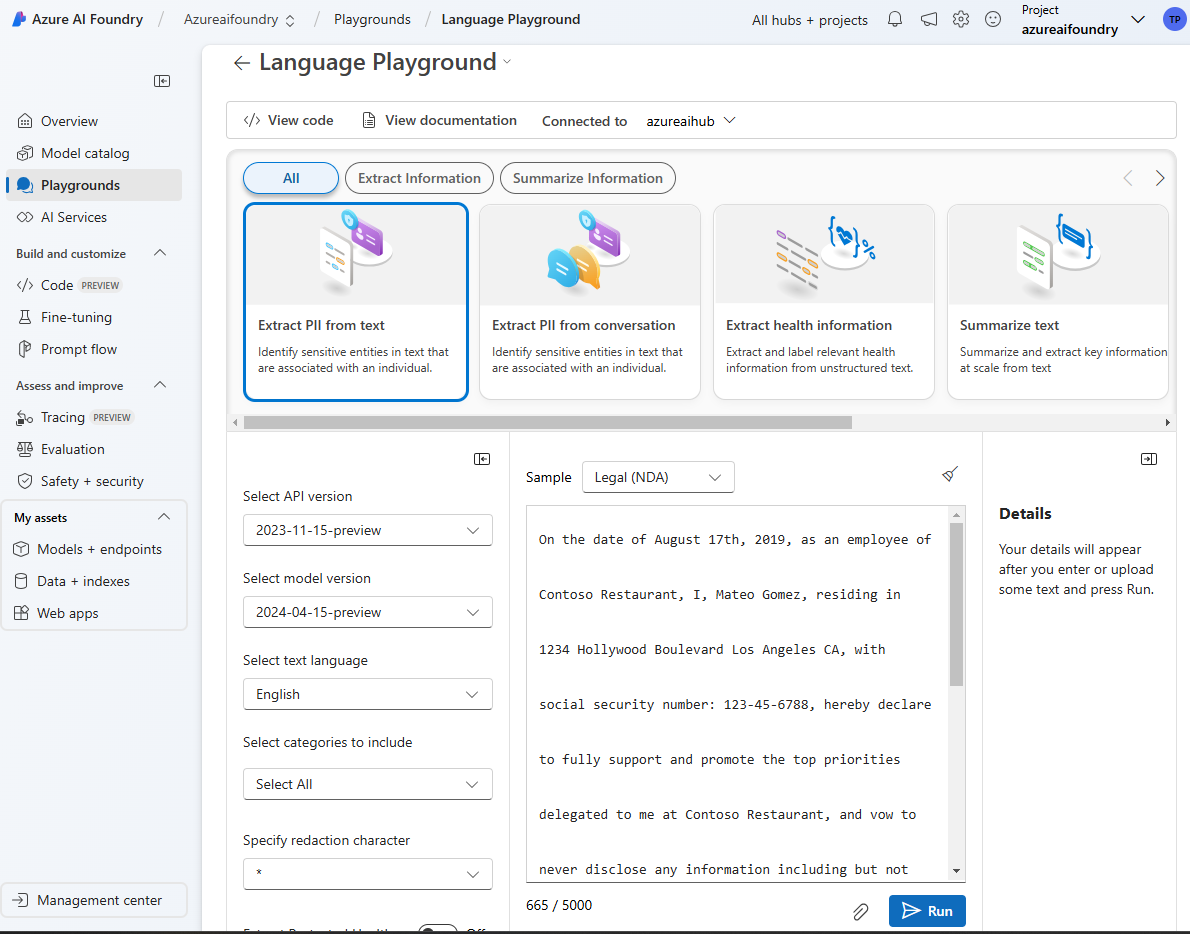Open View documentation
1190x934 pixels.
pos(439,121)
